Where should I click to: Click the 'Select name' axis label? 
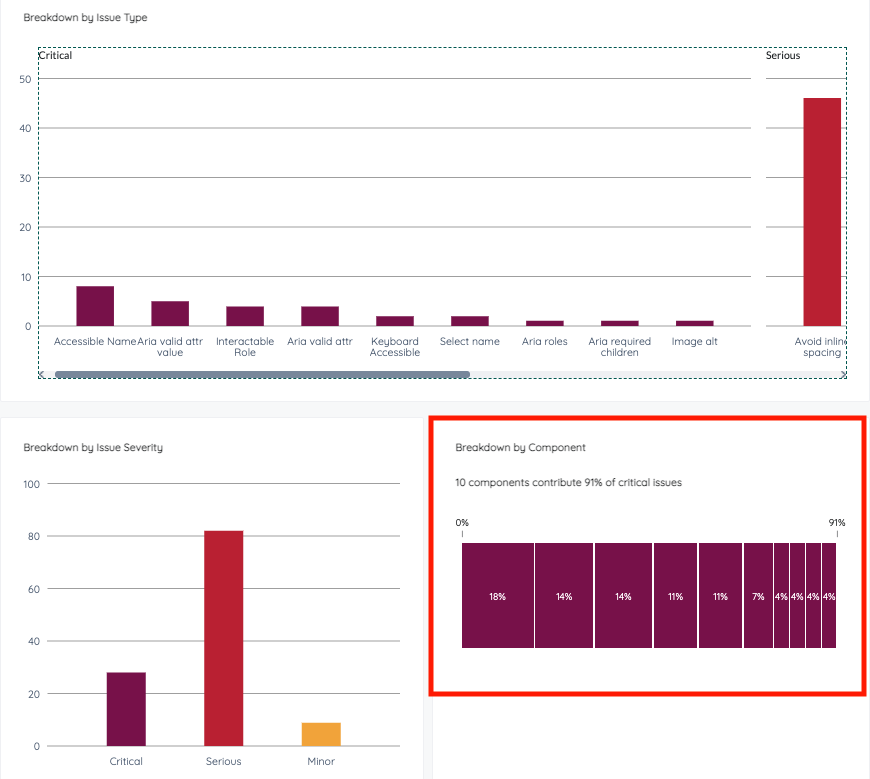click(469, 341)
